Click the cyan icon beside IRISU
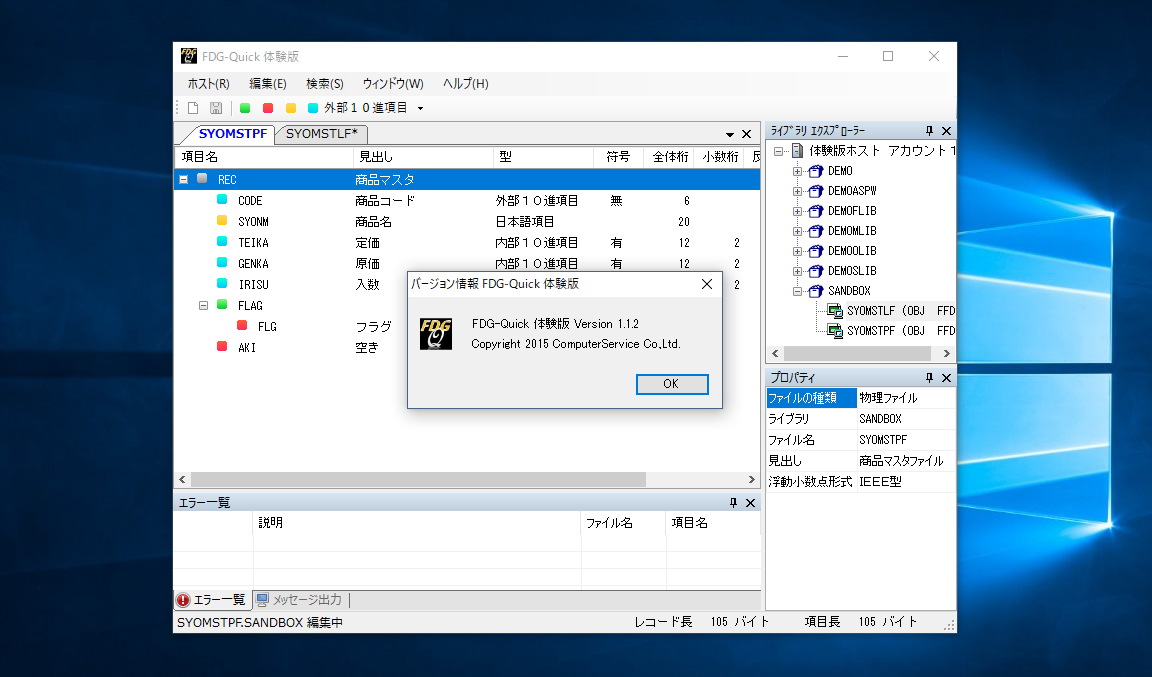 point(222,283)
